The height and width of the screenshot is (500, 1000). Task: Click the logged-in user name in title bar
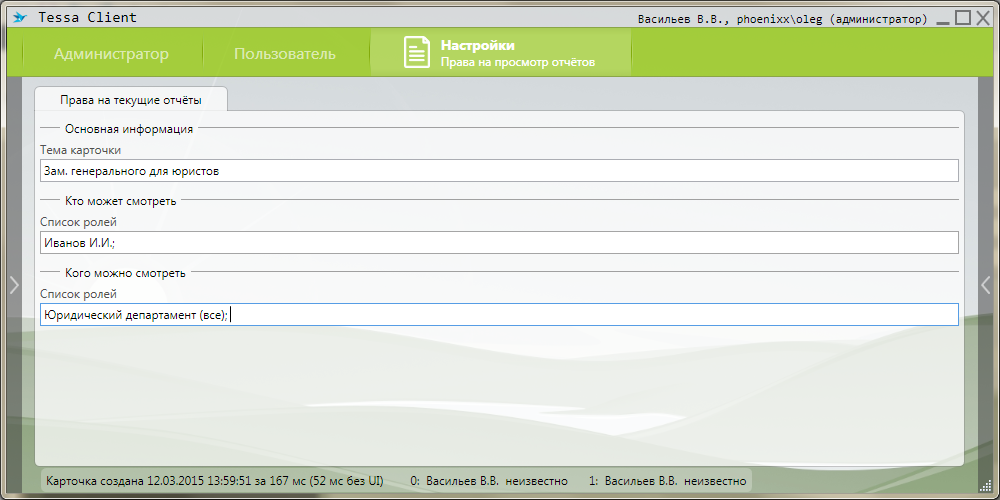click(781, 19)
